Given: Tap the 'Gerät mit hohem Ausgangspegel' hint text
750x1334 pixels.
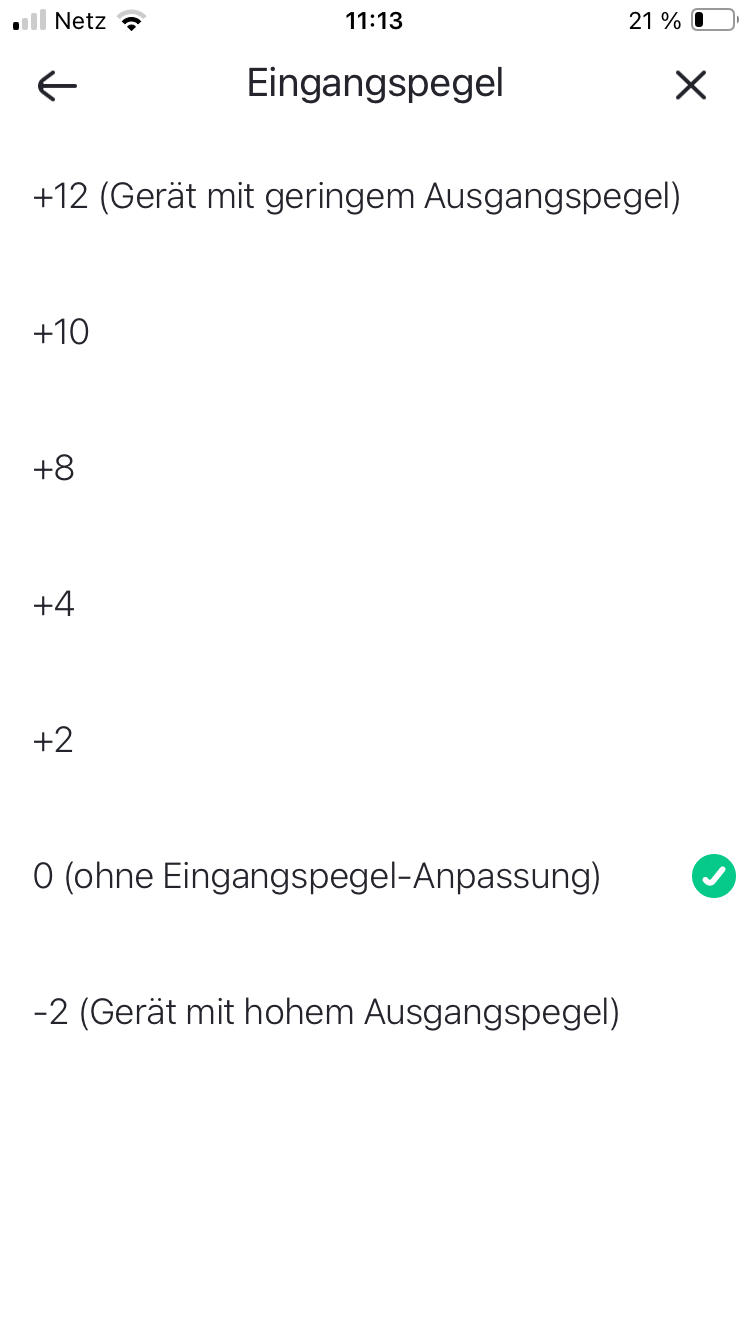Looking at the screenshot, I should [x=350, y=1013].
